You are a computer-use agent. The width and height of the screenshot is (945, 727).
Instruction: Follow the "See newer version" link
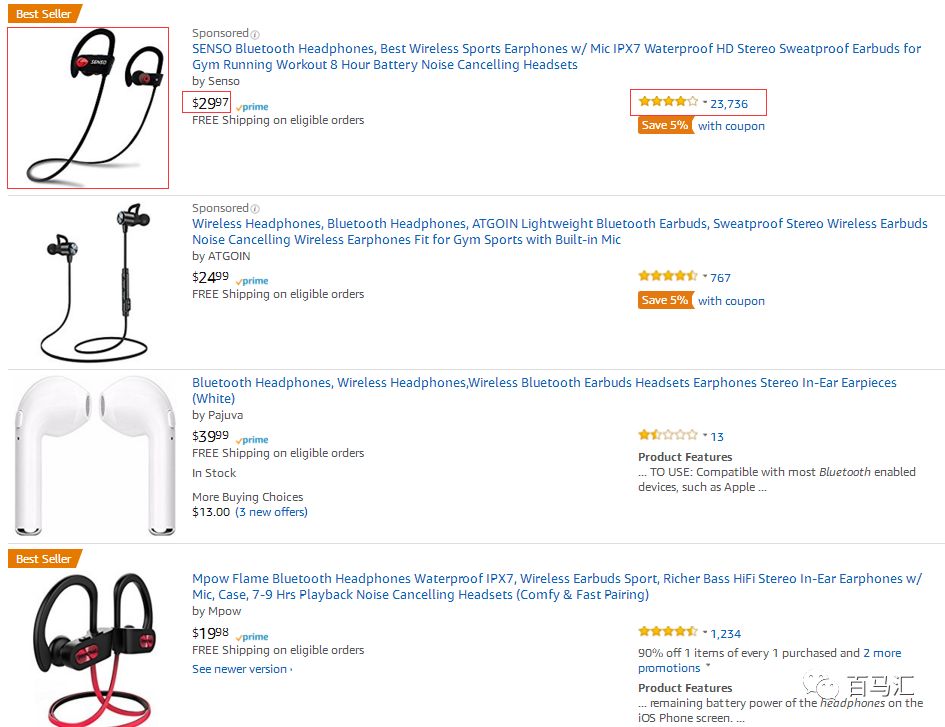[241, 669]
